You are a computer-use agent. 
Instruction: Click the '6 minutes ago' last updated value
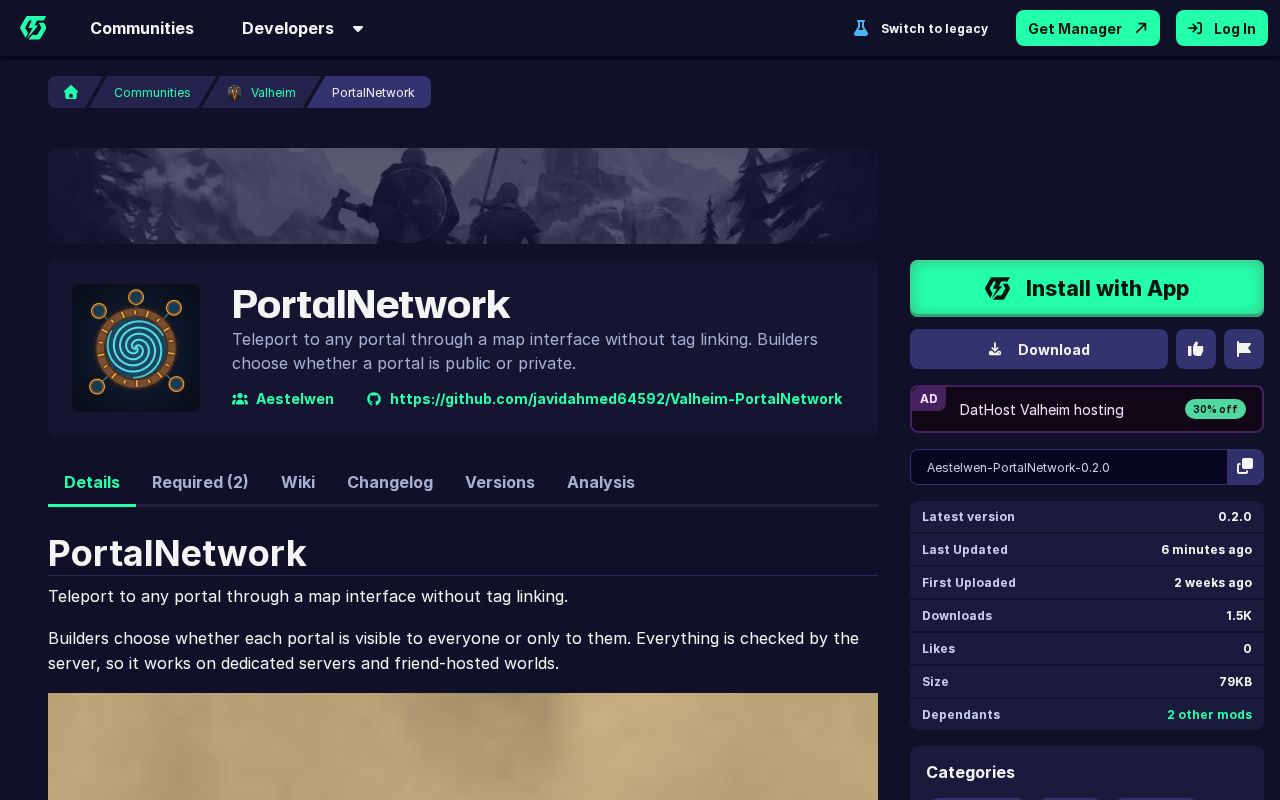(x=1206, y=550)
